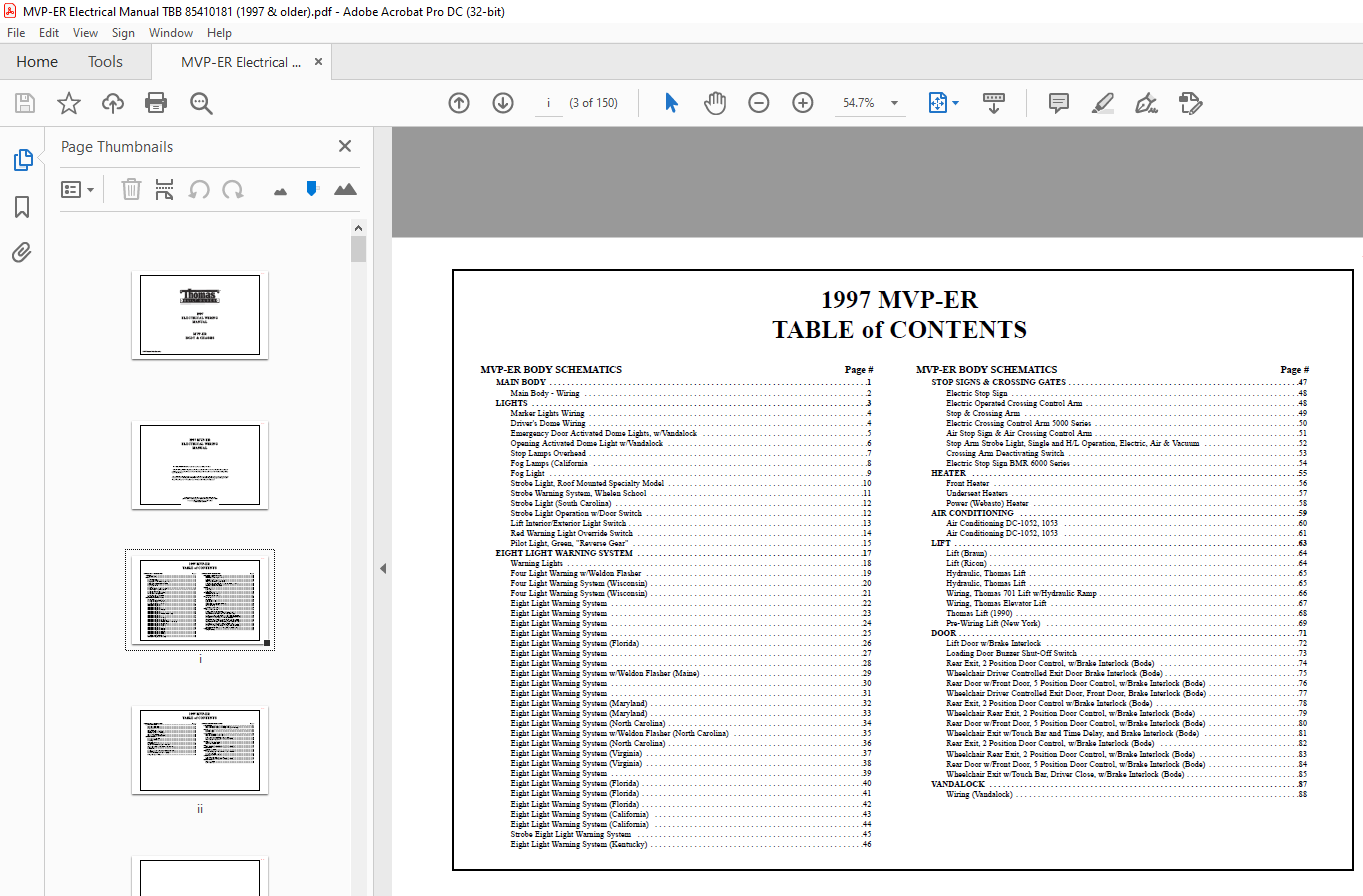Select the arrow selection tool
Screen dimensions: 1363x896
click(671, 103)
